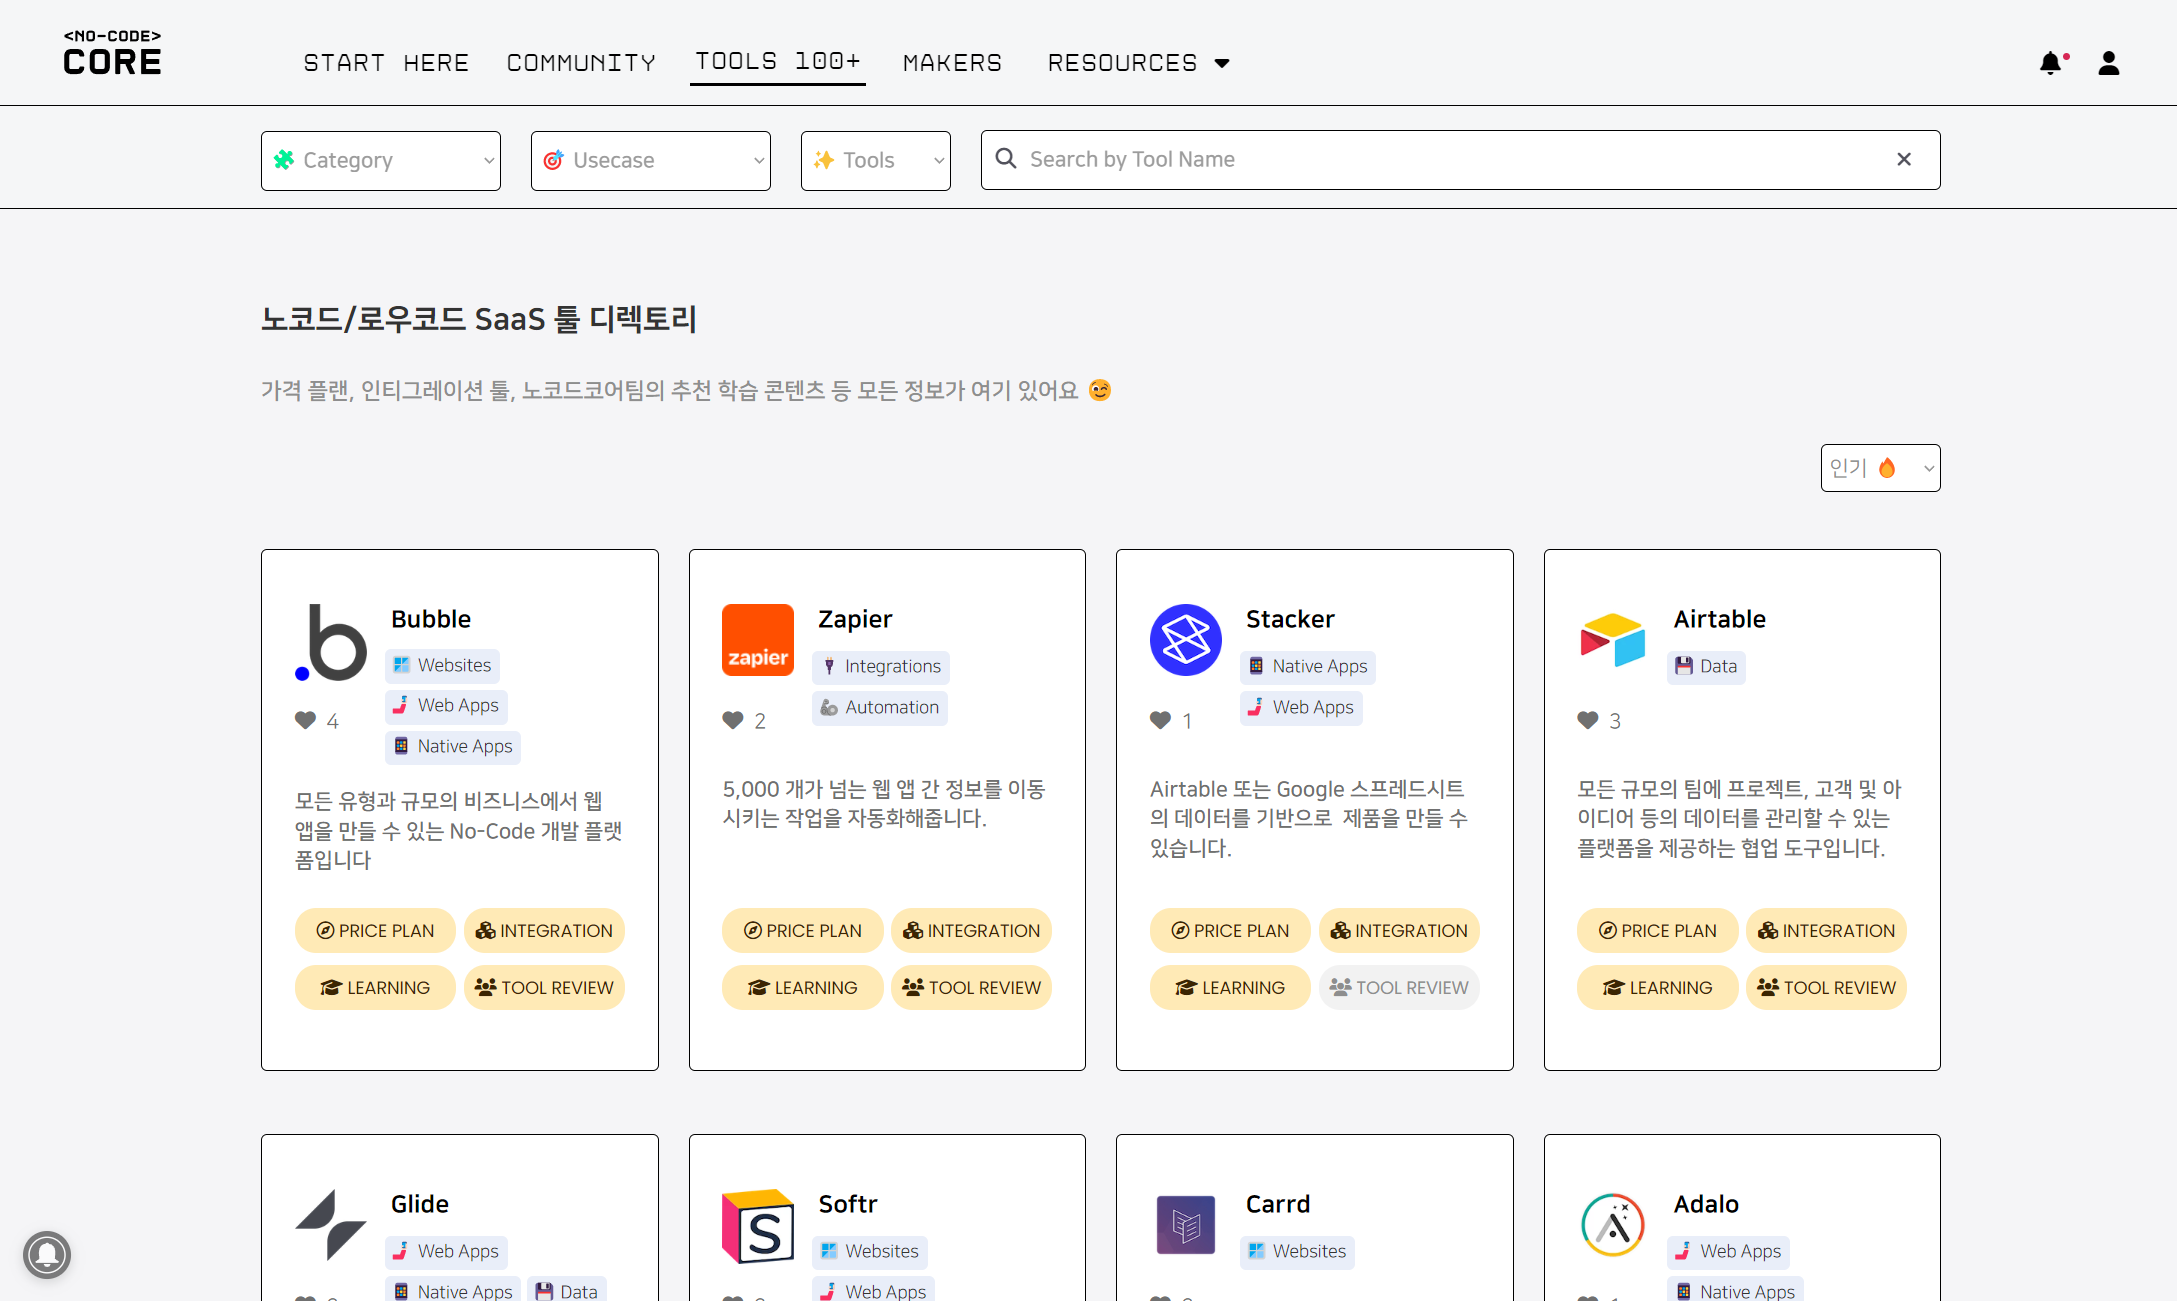
Task: Open Airtable's Price Plan
Action: pos(1657,930)
